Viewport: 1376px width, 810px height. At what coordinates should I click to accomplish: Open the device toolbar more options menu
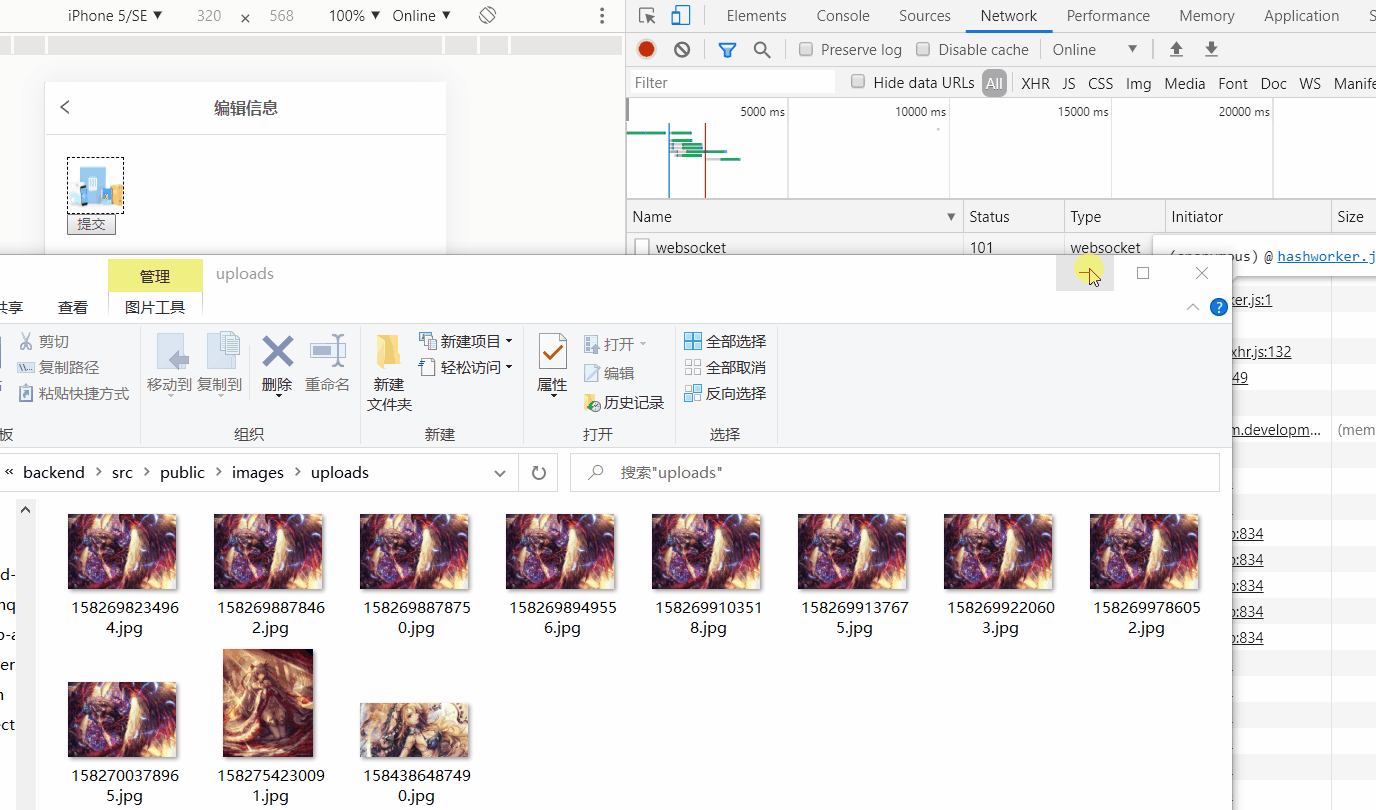click(x=602, y=16)
